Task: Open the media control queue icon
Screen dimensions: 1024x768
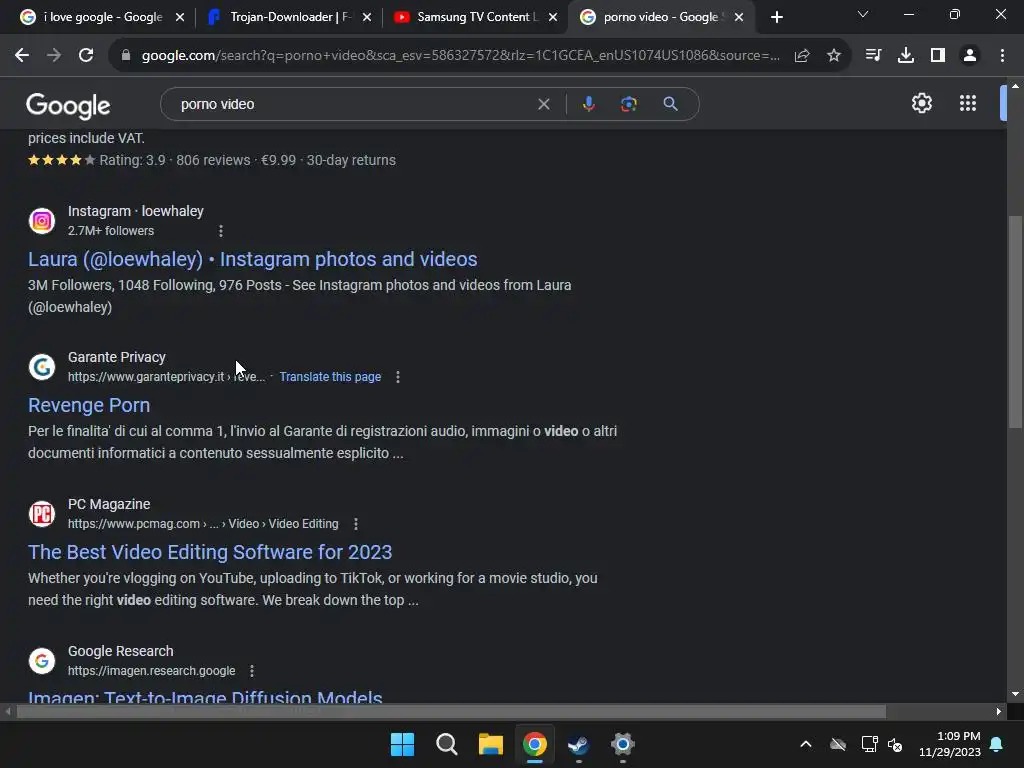Action: click(x=873, y=56)
